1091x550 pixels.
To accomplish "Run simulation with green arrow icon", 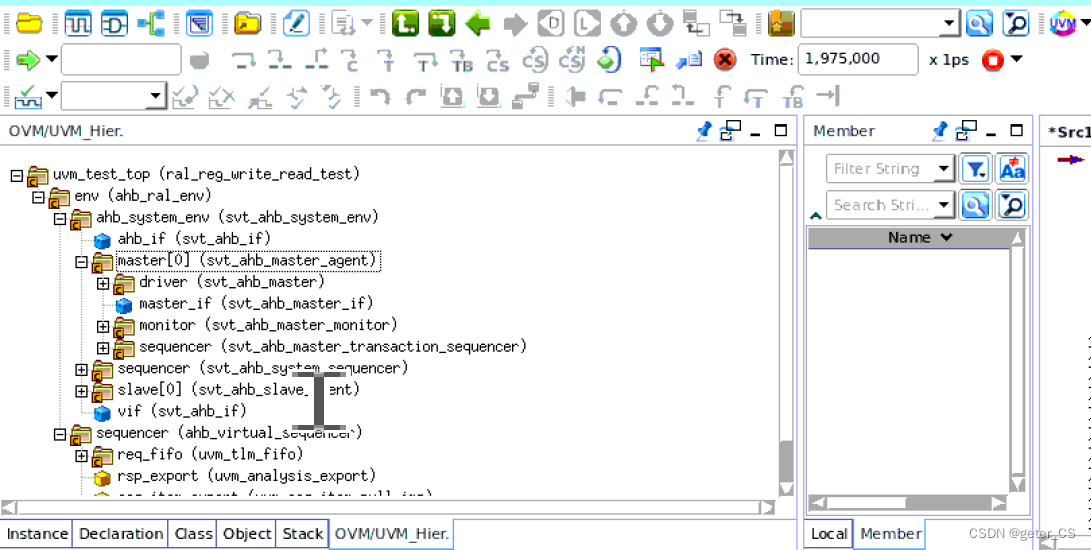I will click(x=28, y=60).
